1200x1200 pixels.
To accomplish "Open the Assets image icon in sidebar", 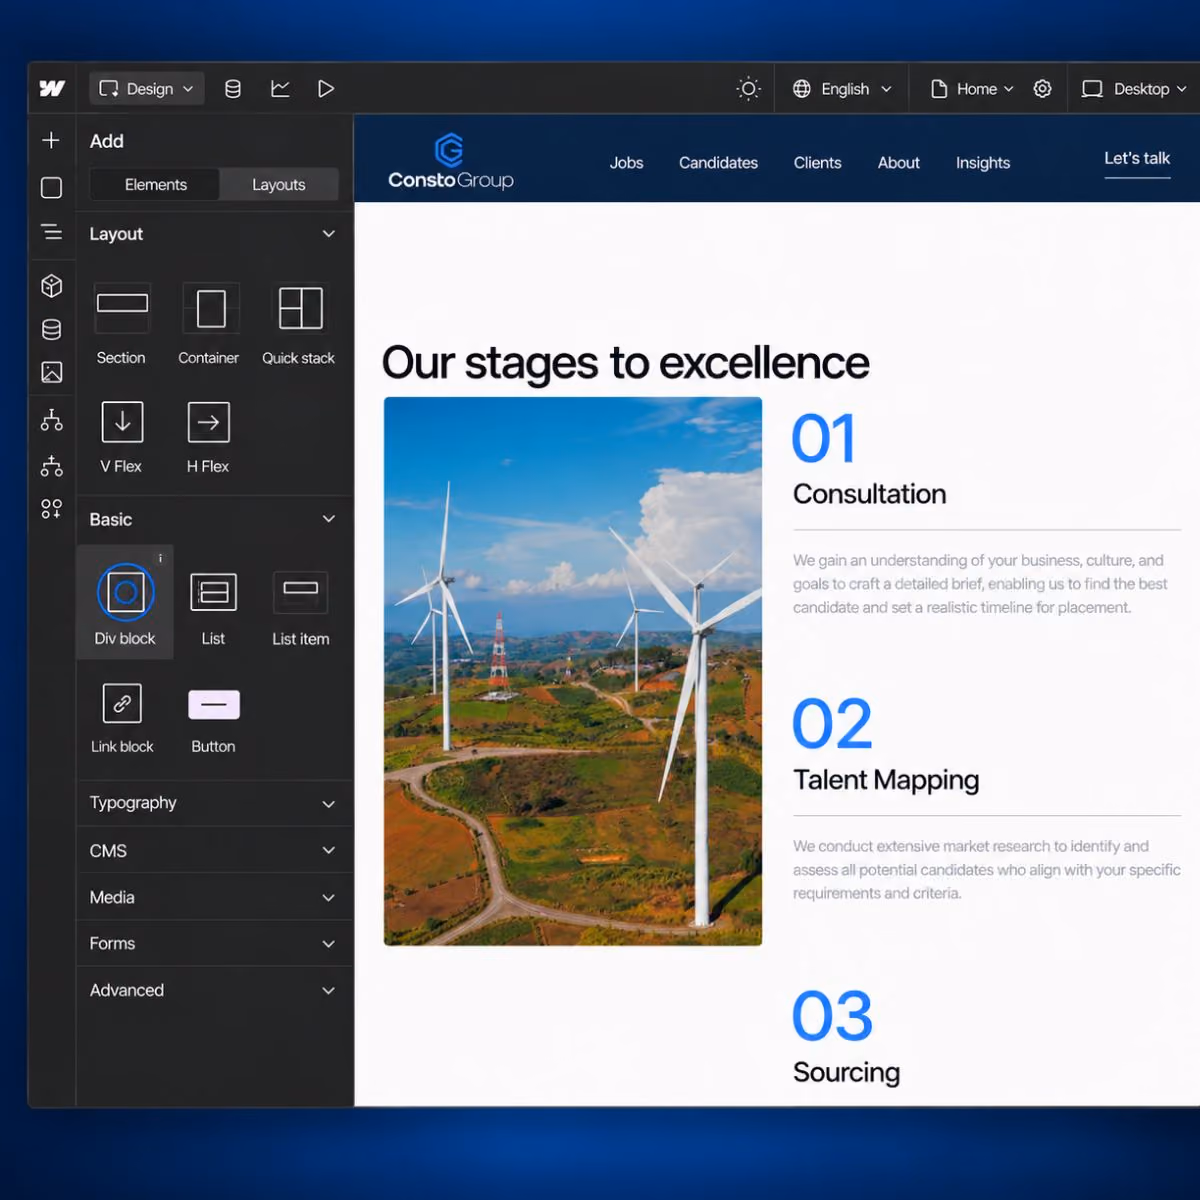I will (x=52, y=372).
